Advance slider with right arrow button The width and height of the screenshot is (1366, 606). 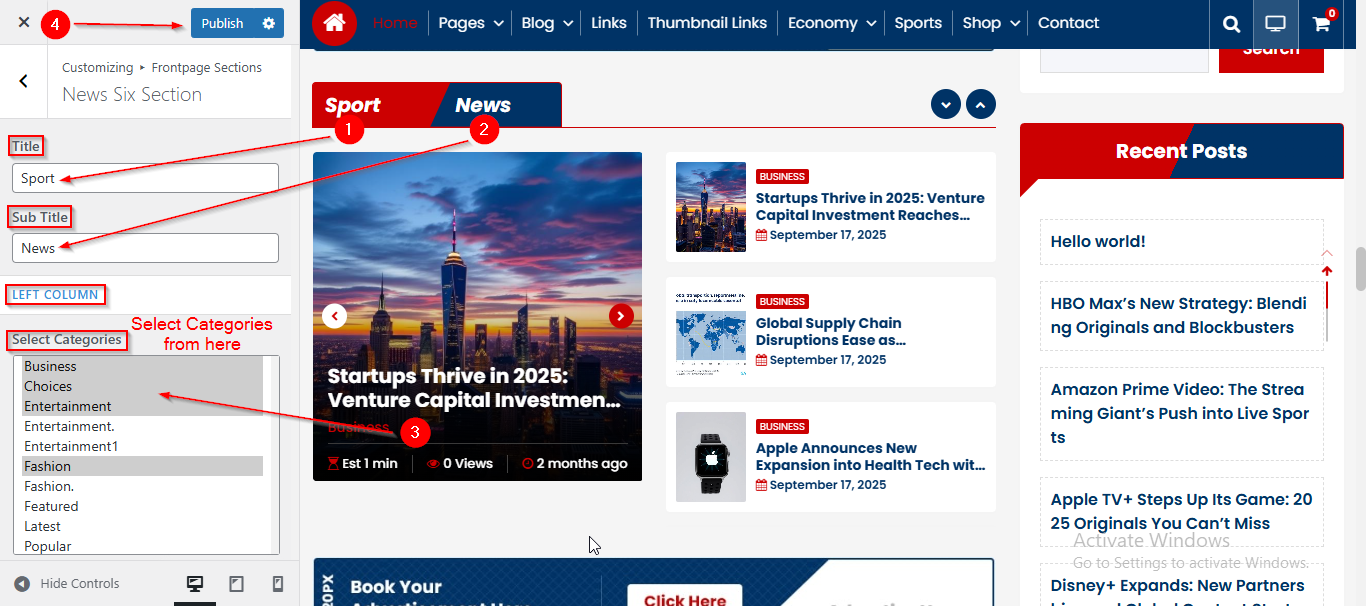(x=621, y=316)
